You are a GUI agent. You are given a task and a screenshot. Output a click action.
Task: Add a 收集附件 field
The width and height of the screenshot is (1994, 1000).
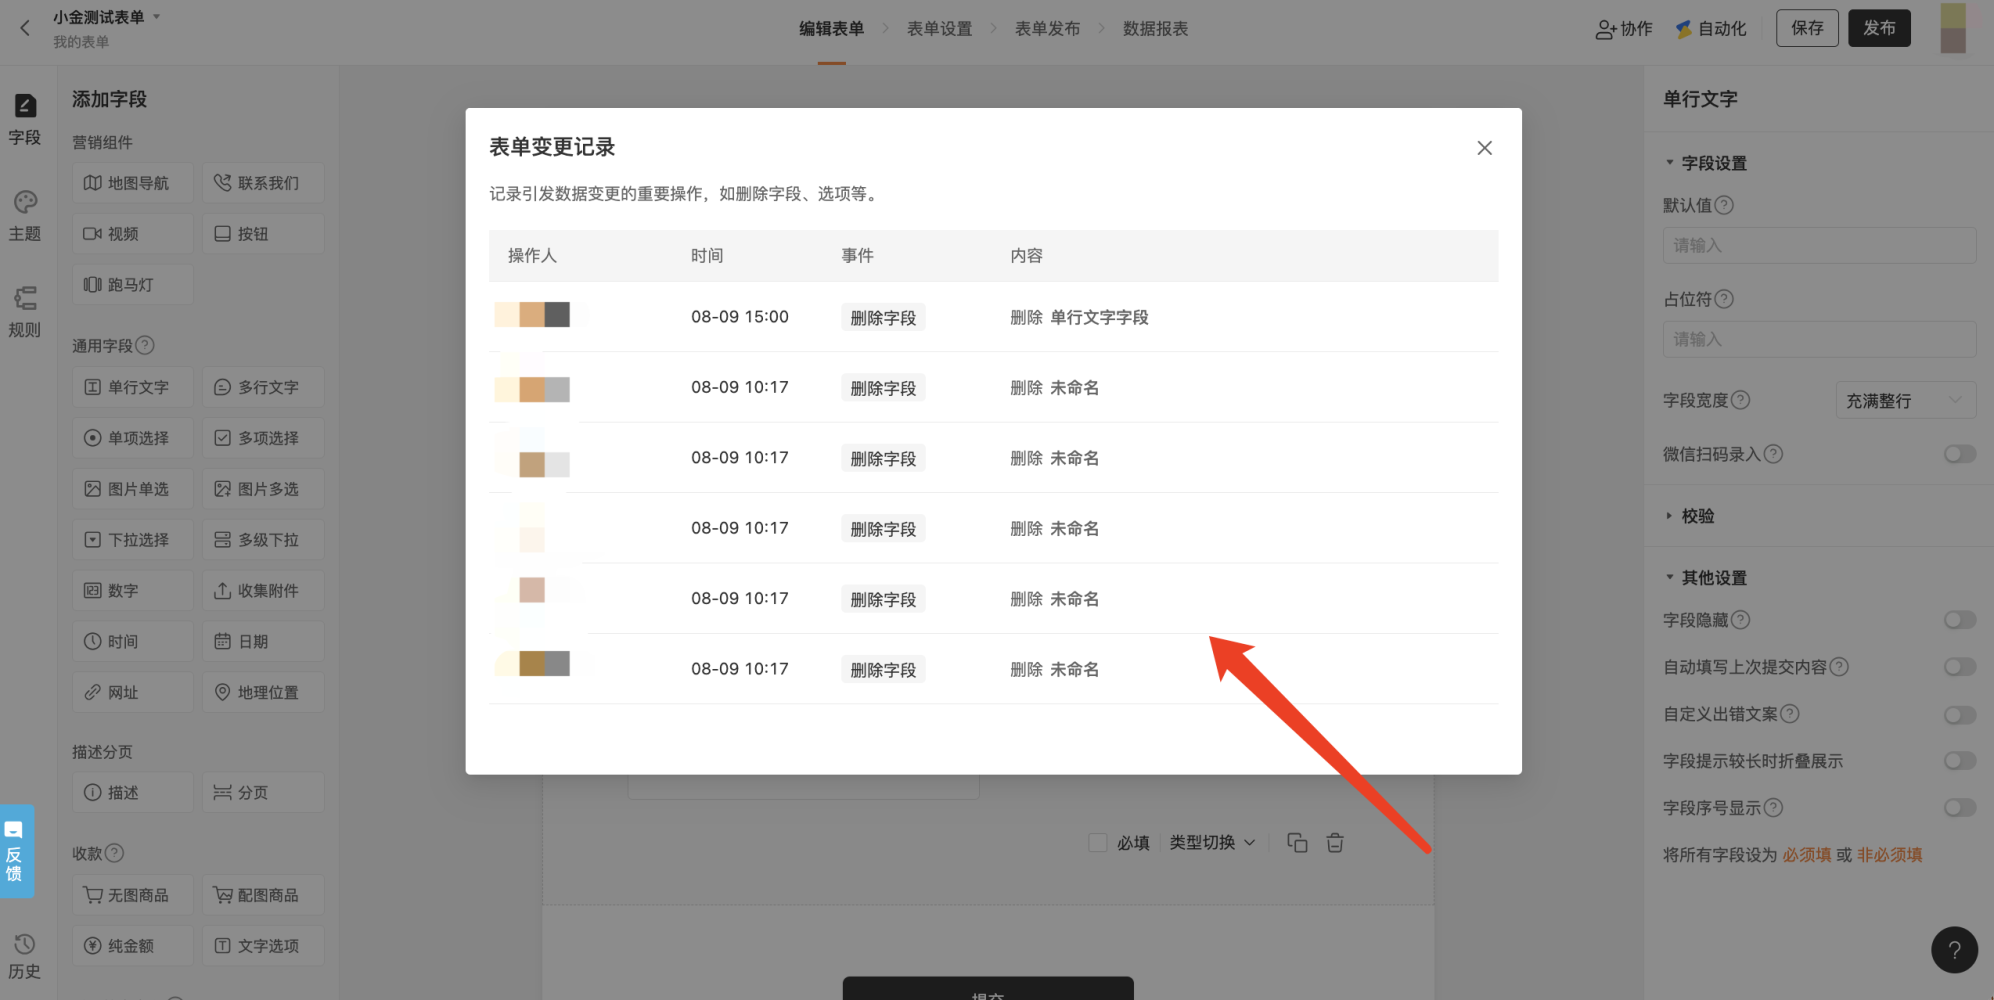[x=263, y=591]
